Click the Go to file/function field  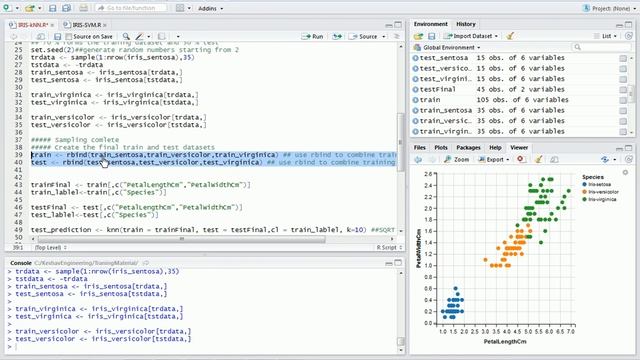coord(131,8)
